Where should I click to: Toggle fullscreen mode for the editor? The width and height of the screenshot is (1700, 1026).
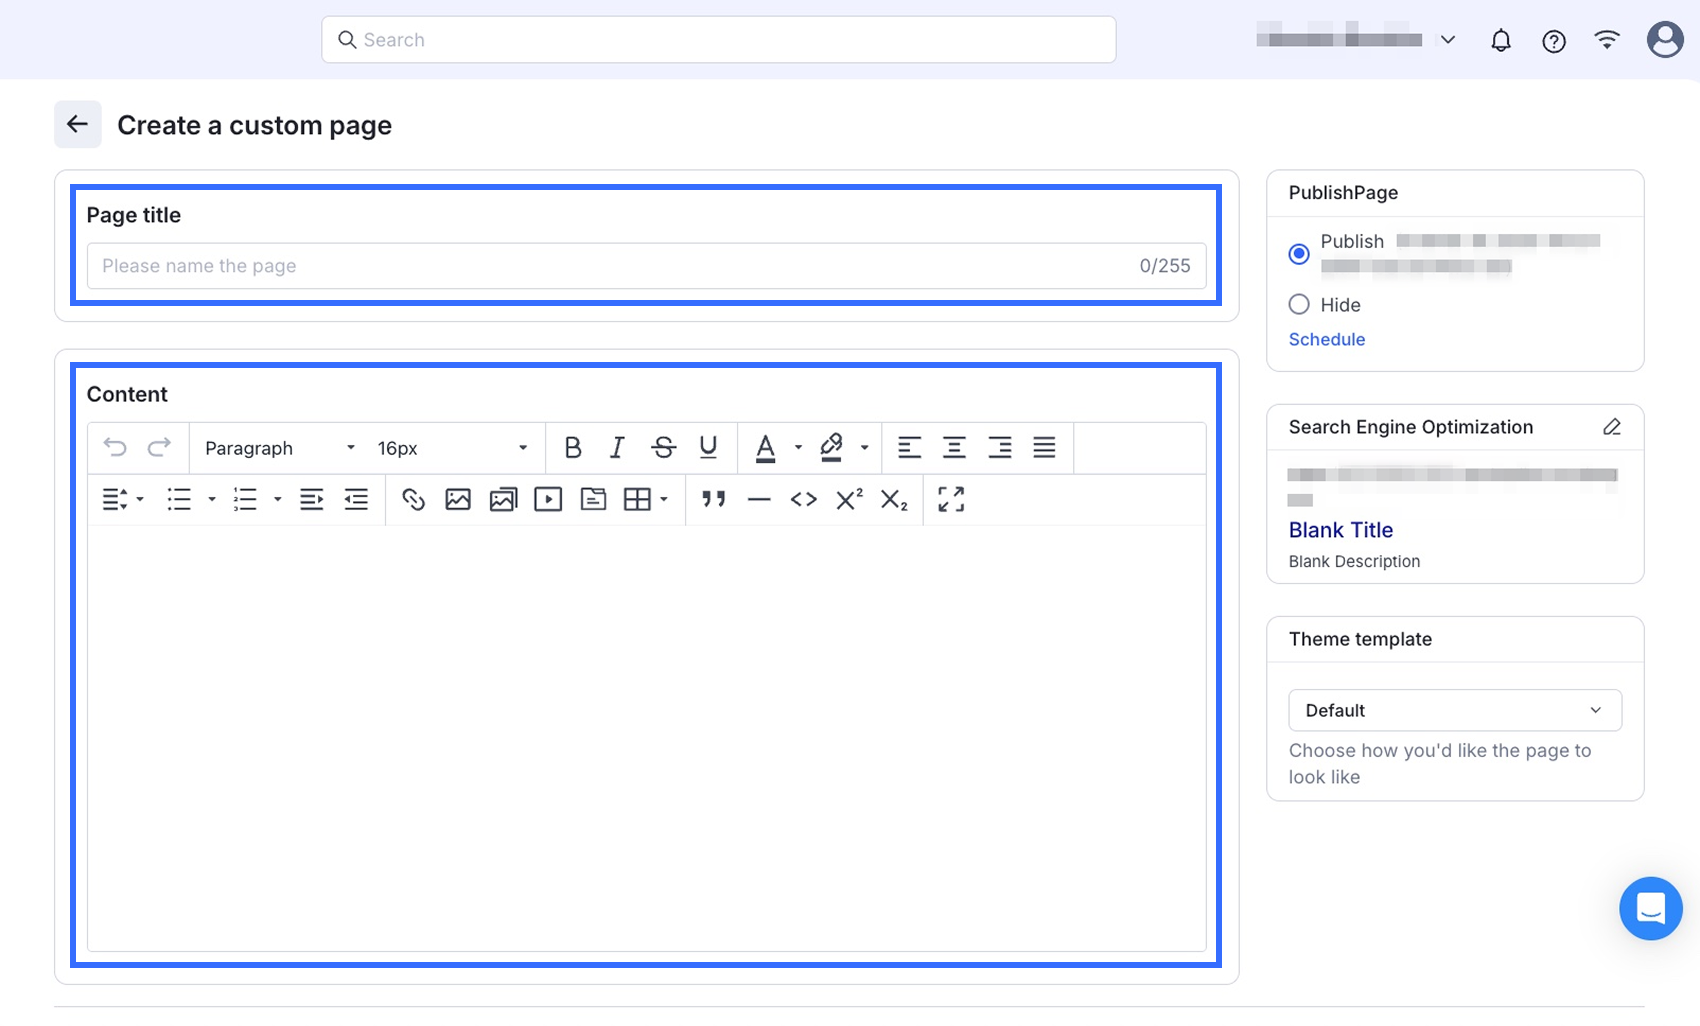[x=951, y=499]
